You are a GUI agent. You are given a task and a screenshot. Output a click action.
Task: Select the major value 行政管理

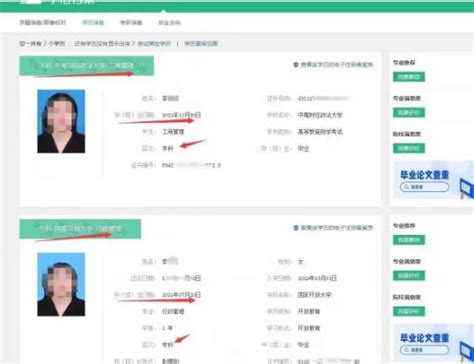click(x=173, y=312)
